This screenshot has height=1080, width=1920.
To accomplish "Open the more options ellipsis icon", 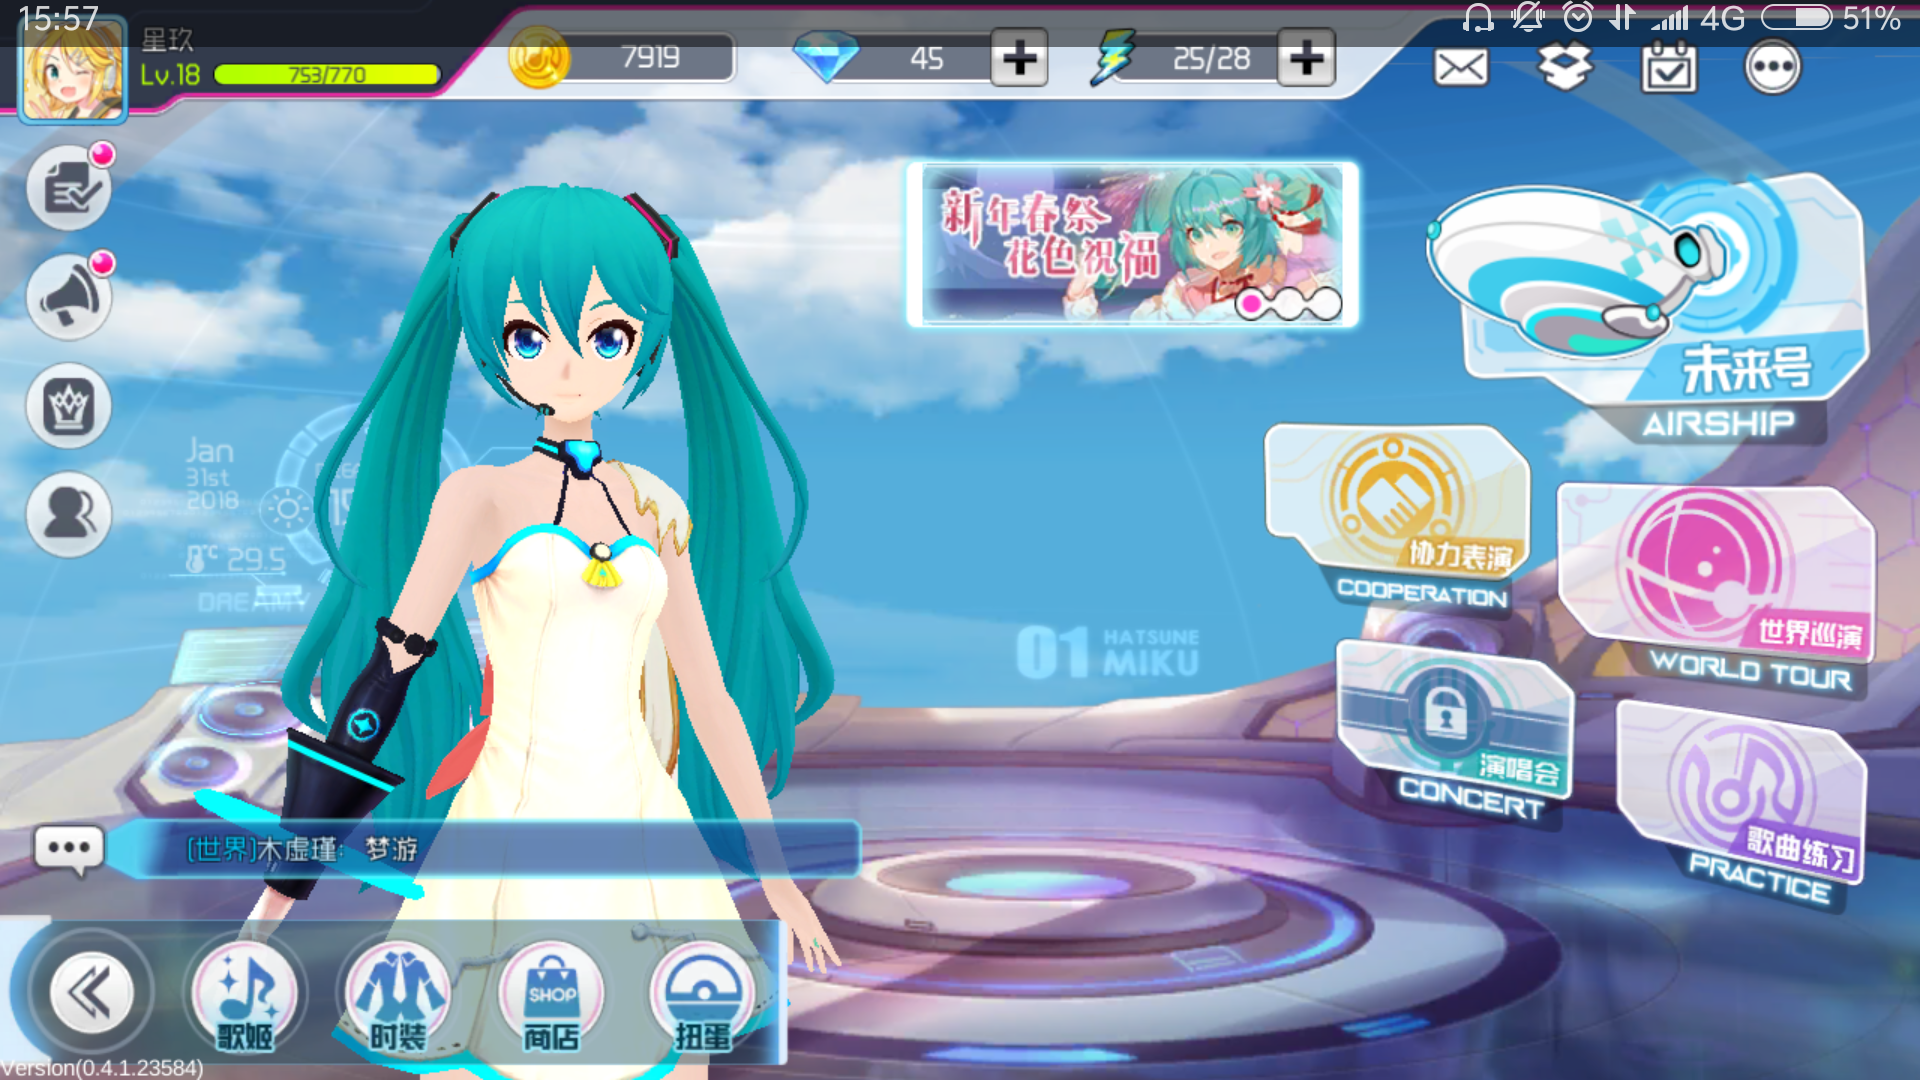I will (x=1773, y=67).
